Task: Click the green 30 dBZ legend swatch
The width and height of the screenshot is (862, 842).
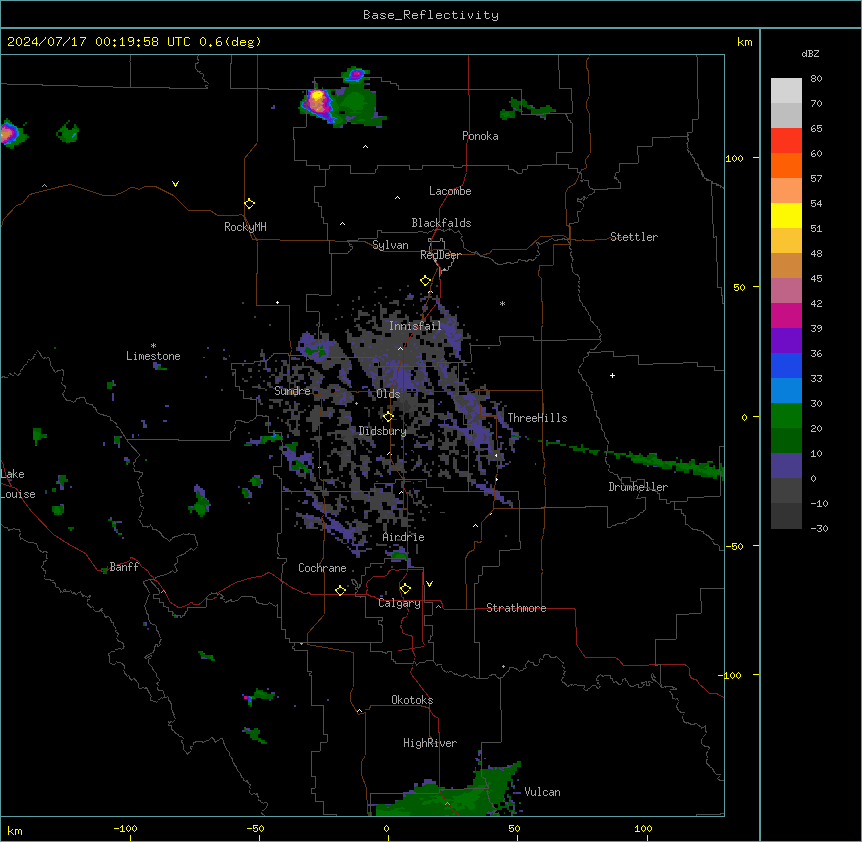Action: [x=786, y=416]
